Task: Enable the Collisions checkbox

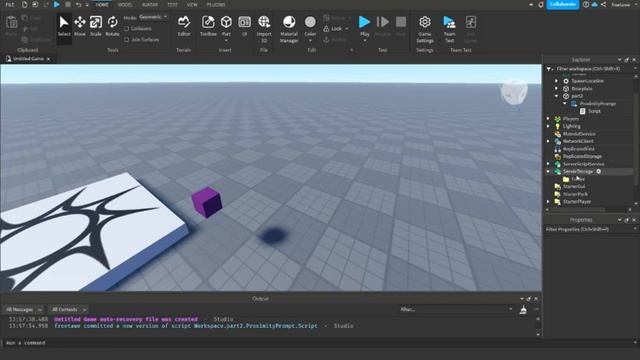Action: click(127, 29)
